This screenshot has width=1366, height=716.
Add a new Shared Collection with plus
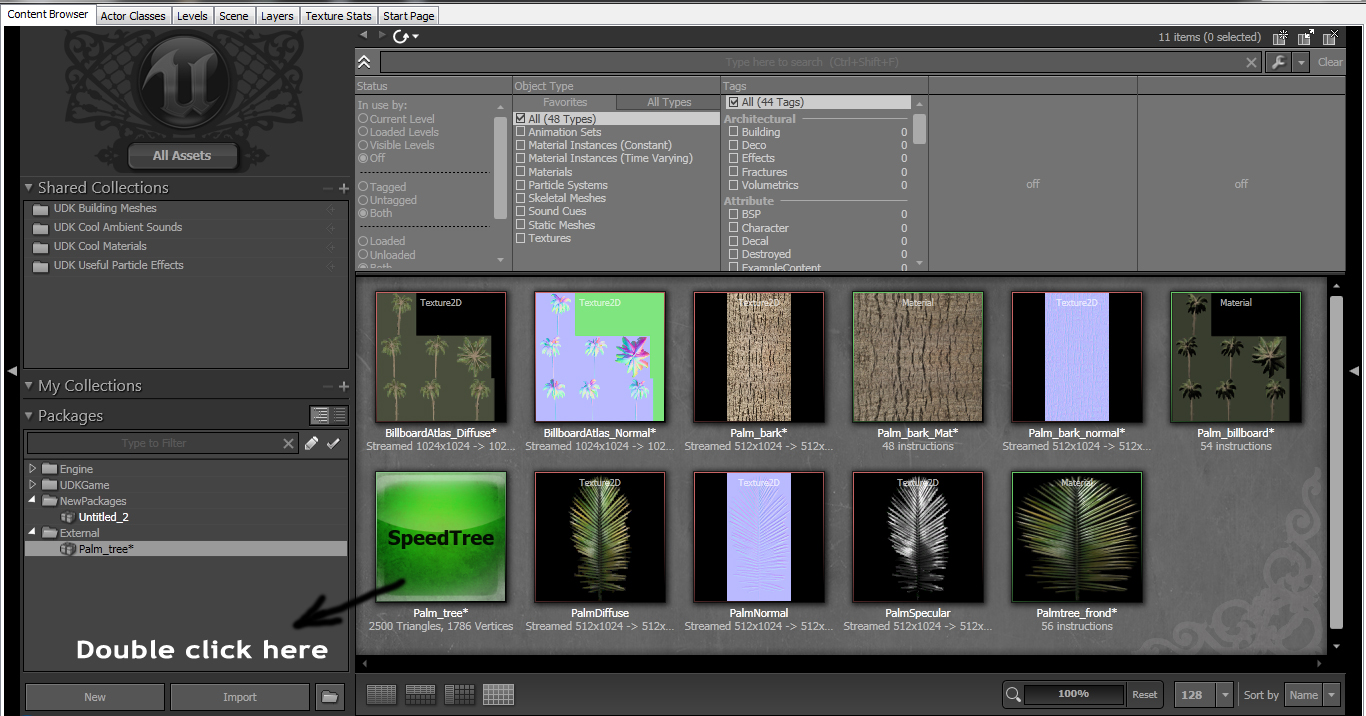point(344,188)
